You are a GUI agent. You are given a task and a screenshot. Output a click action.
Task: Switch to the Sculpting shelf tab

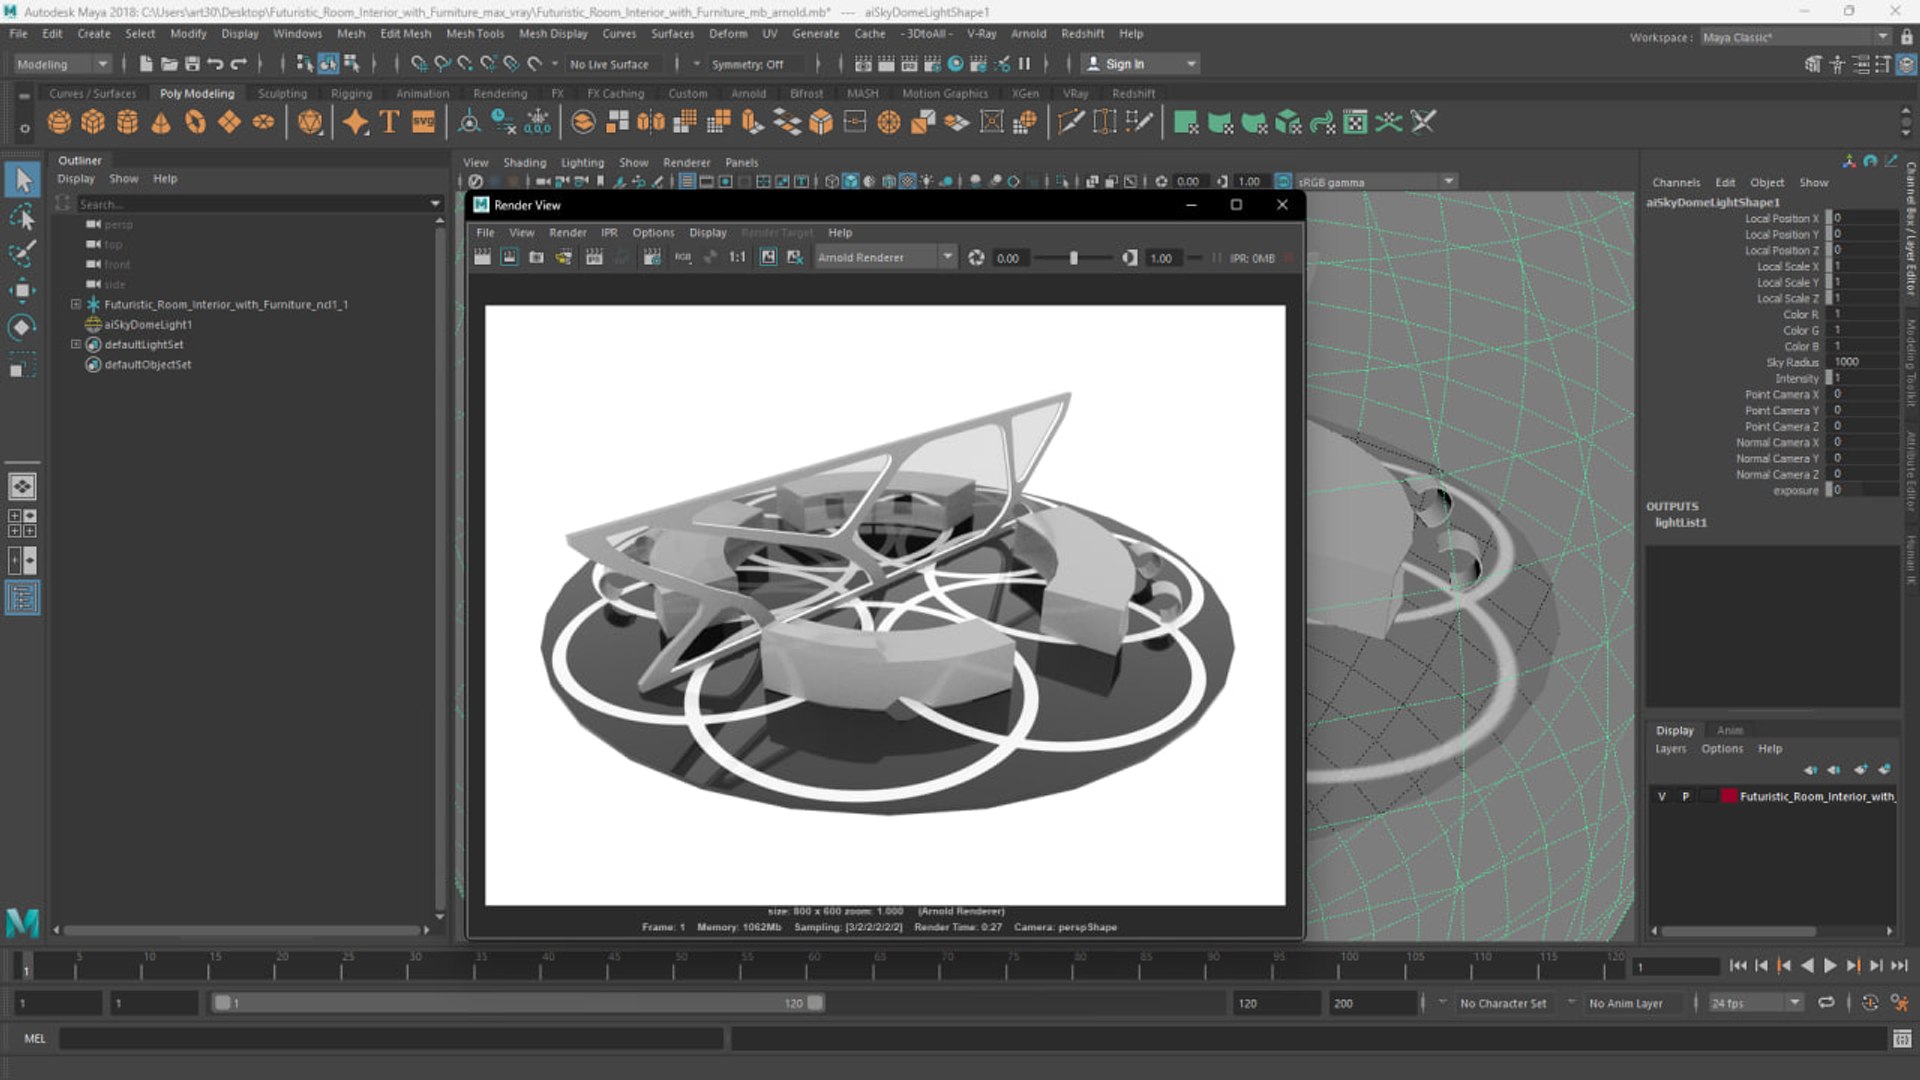click(282, 93)
